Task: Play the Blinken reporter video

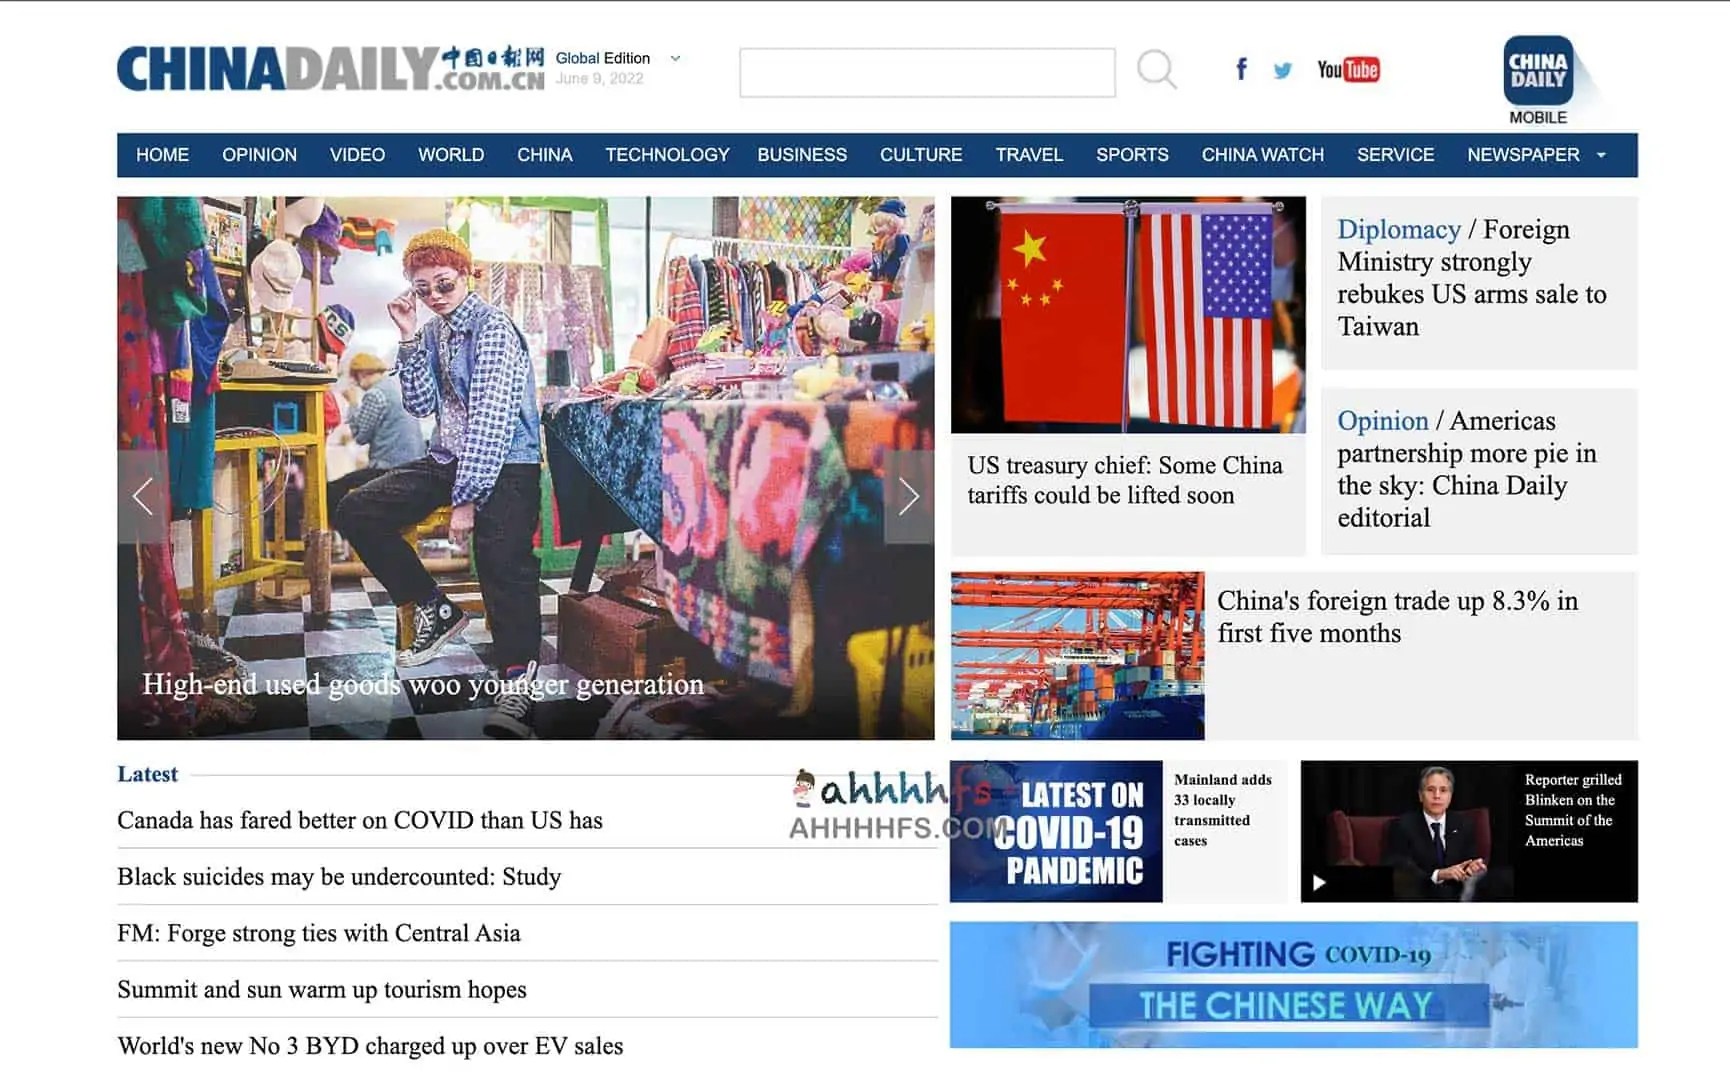Action: 1319,882
